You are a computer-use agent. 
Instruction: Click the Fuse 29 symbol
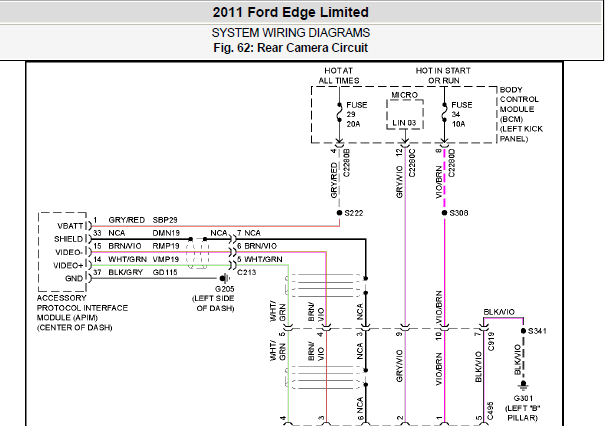[340, 112]
